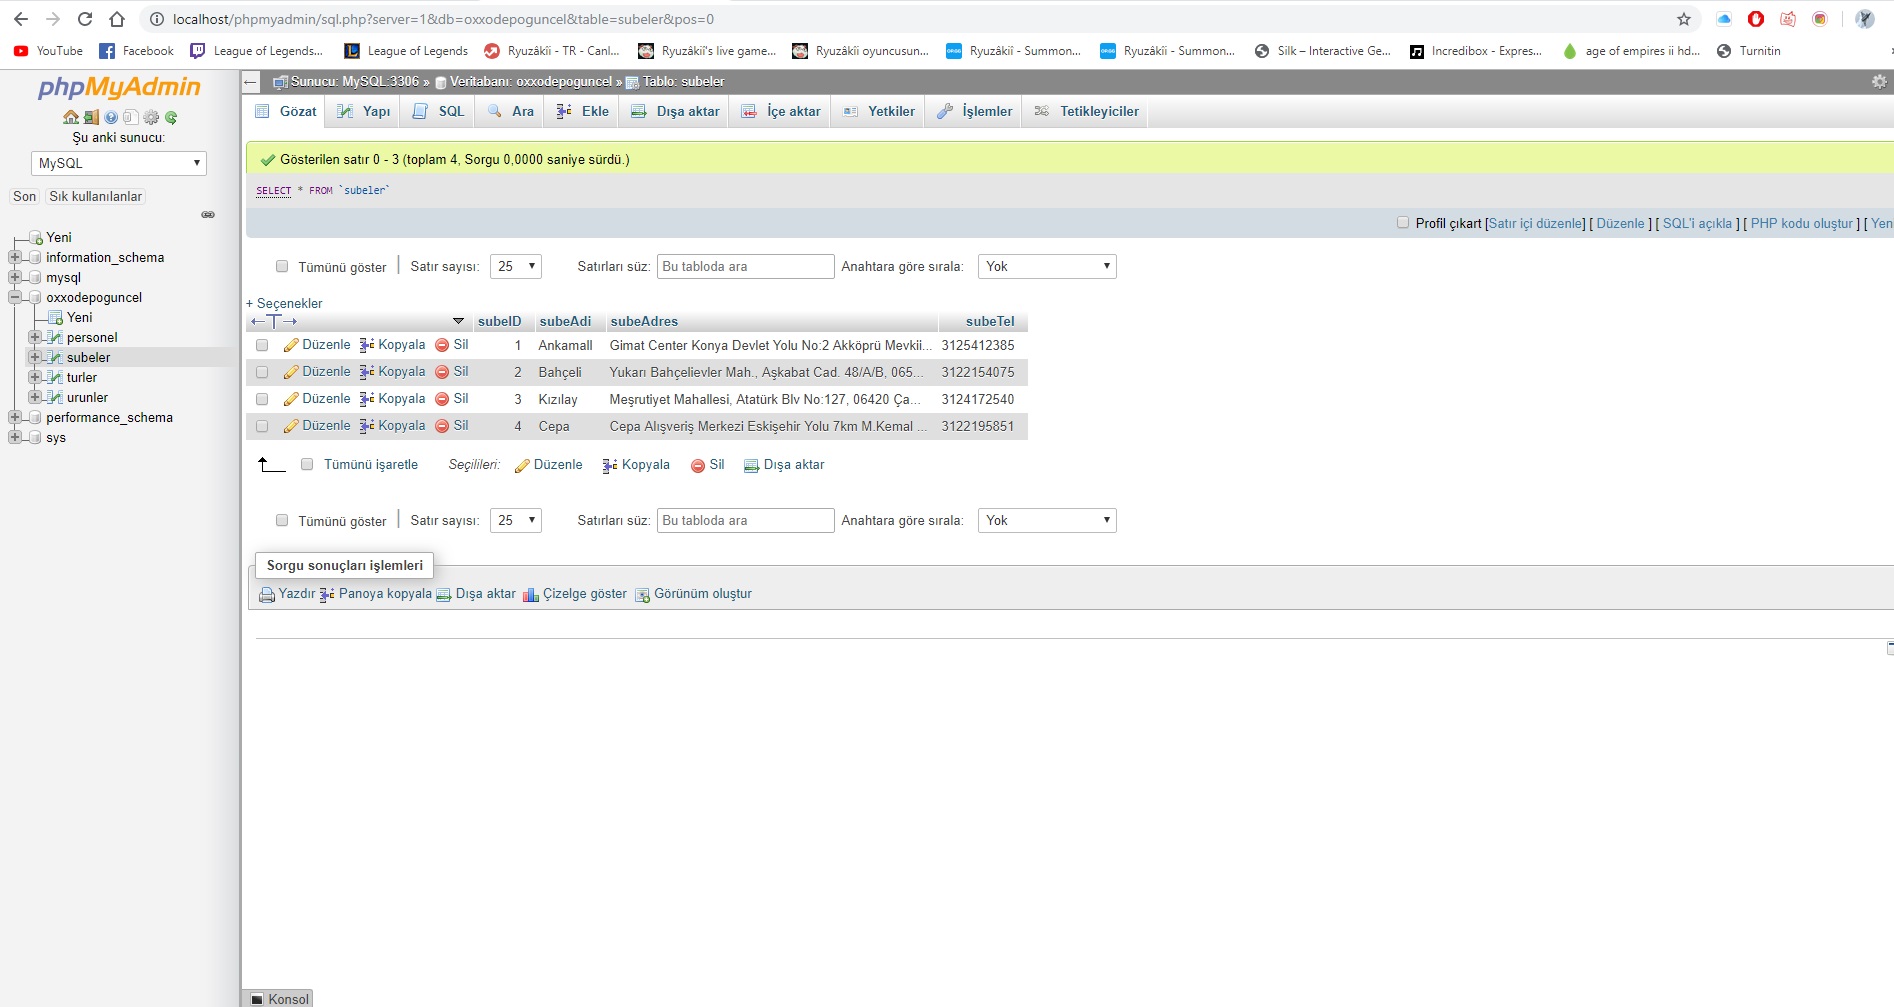1894x1007 pixels.
Task: Click the edit pencil for the Ankamall row
Action: (x=291, y=345)
